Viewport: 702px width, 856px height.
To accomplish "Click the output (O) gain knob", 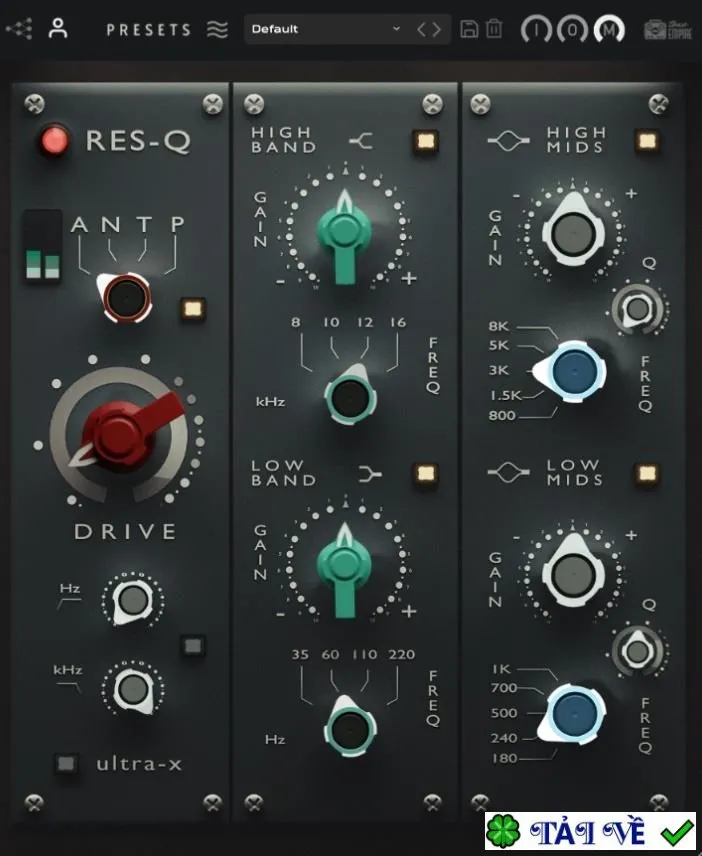I will [x=572, y=29].
